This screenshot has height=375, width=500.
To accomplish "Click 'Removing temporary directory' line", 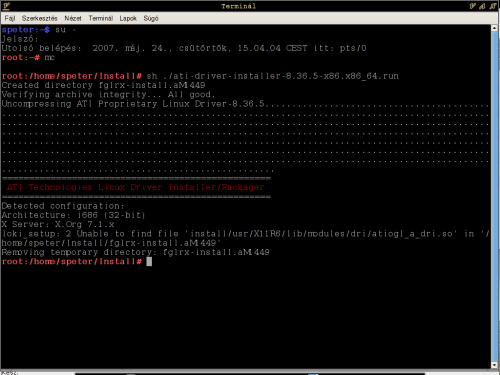I will pos(135,252).
